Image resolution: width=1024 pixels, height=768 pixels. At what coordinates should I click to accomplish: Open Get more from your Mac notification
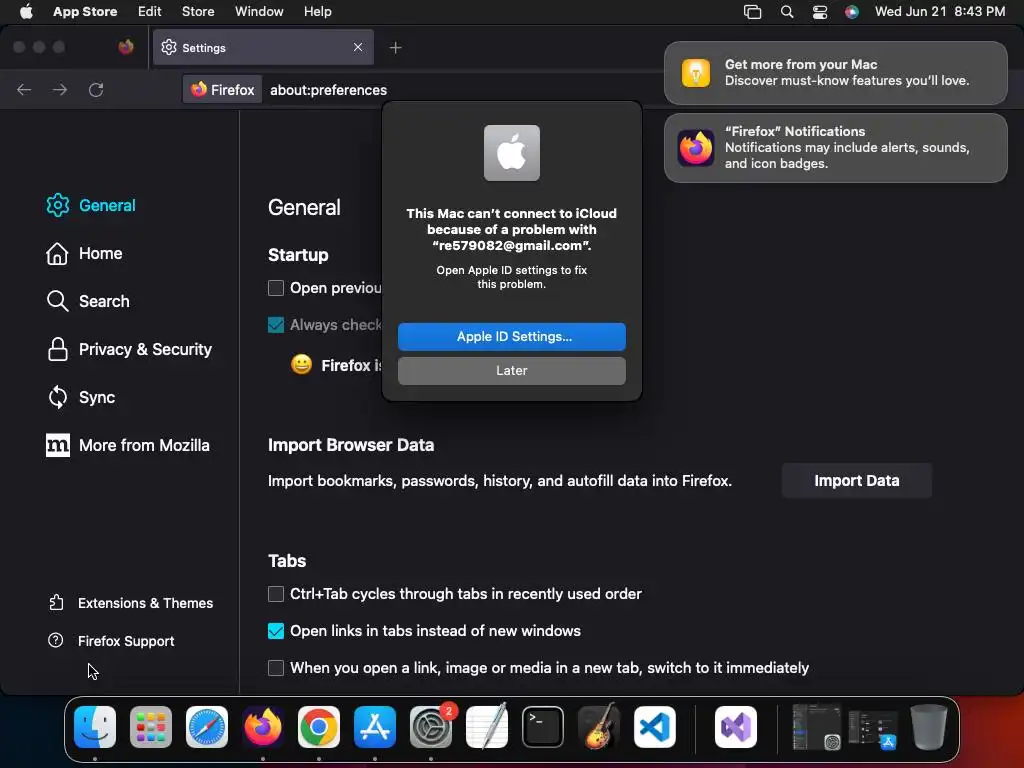(835, 72)
